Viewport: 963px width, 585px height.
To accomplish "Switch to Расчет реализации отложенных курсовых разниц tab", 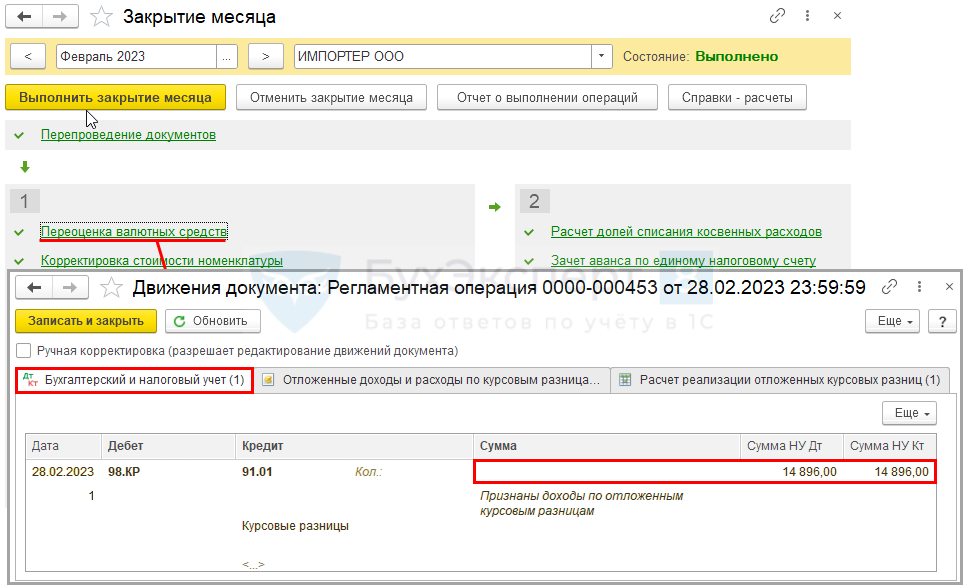I will [x=780, y=380].
